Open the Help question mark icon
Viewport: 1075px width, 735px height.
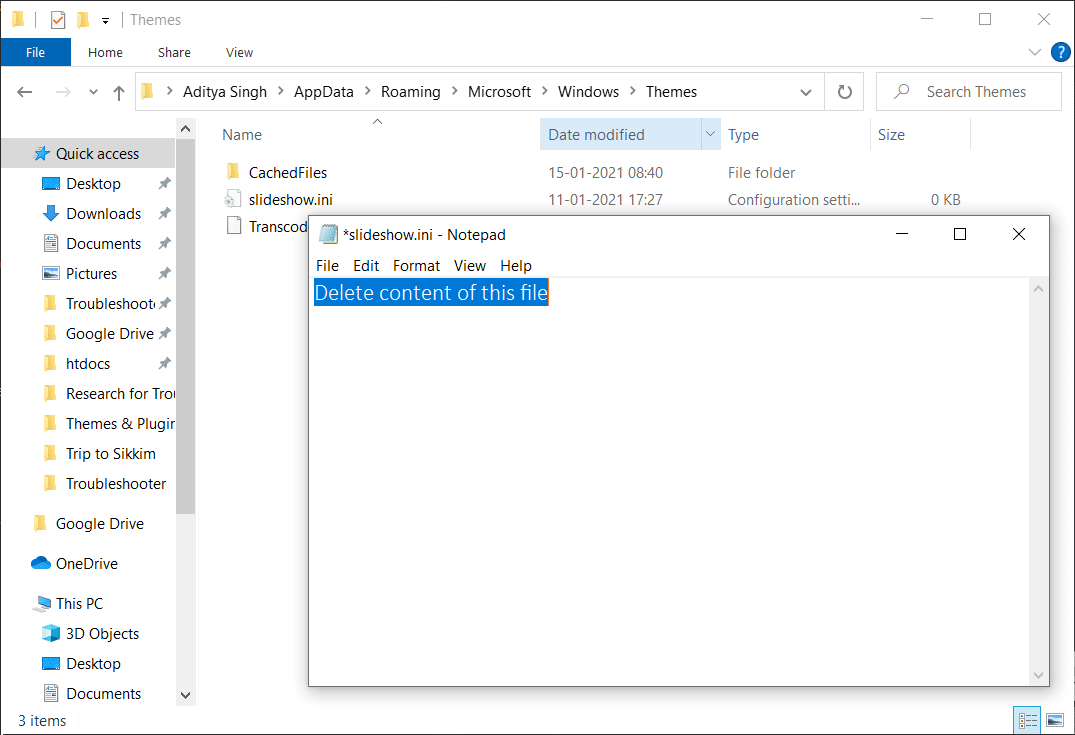pyautogui.click(x=1061, y=52)
